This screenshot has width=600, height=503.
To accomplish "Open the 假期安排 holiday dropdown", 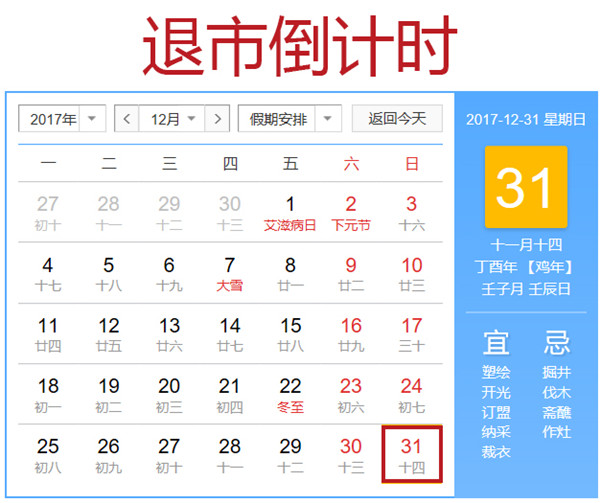I will coord(290,119).
